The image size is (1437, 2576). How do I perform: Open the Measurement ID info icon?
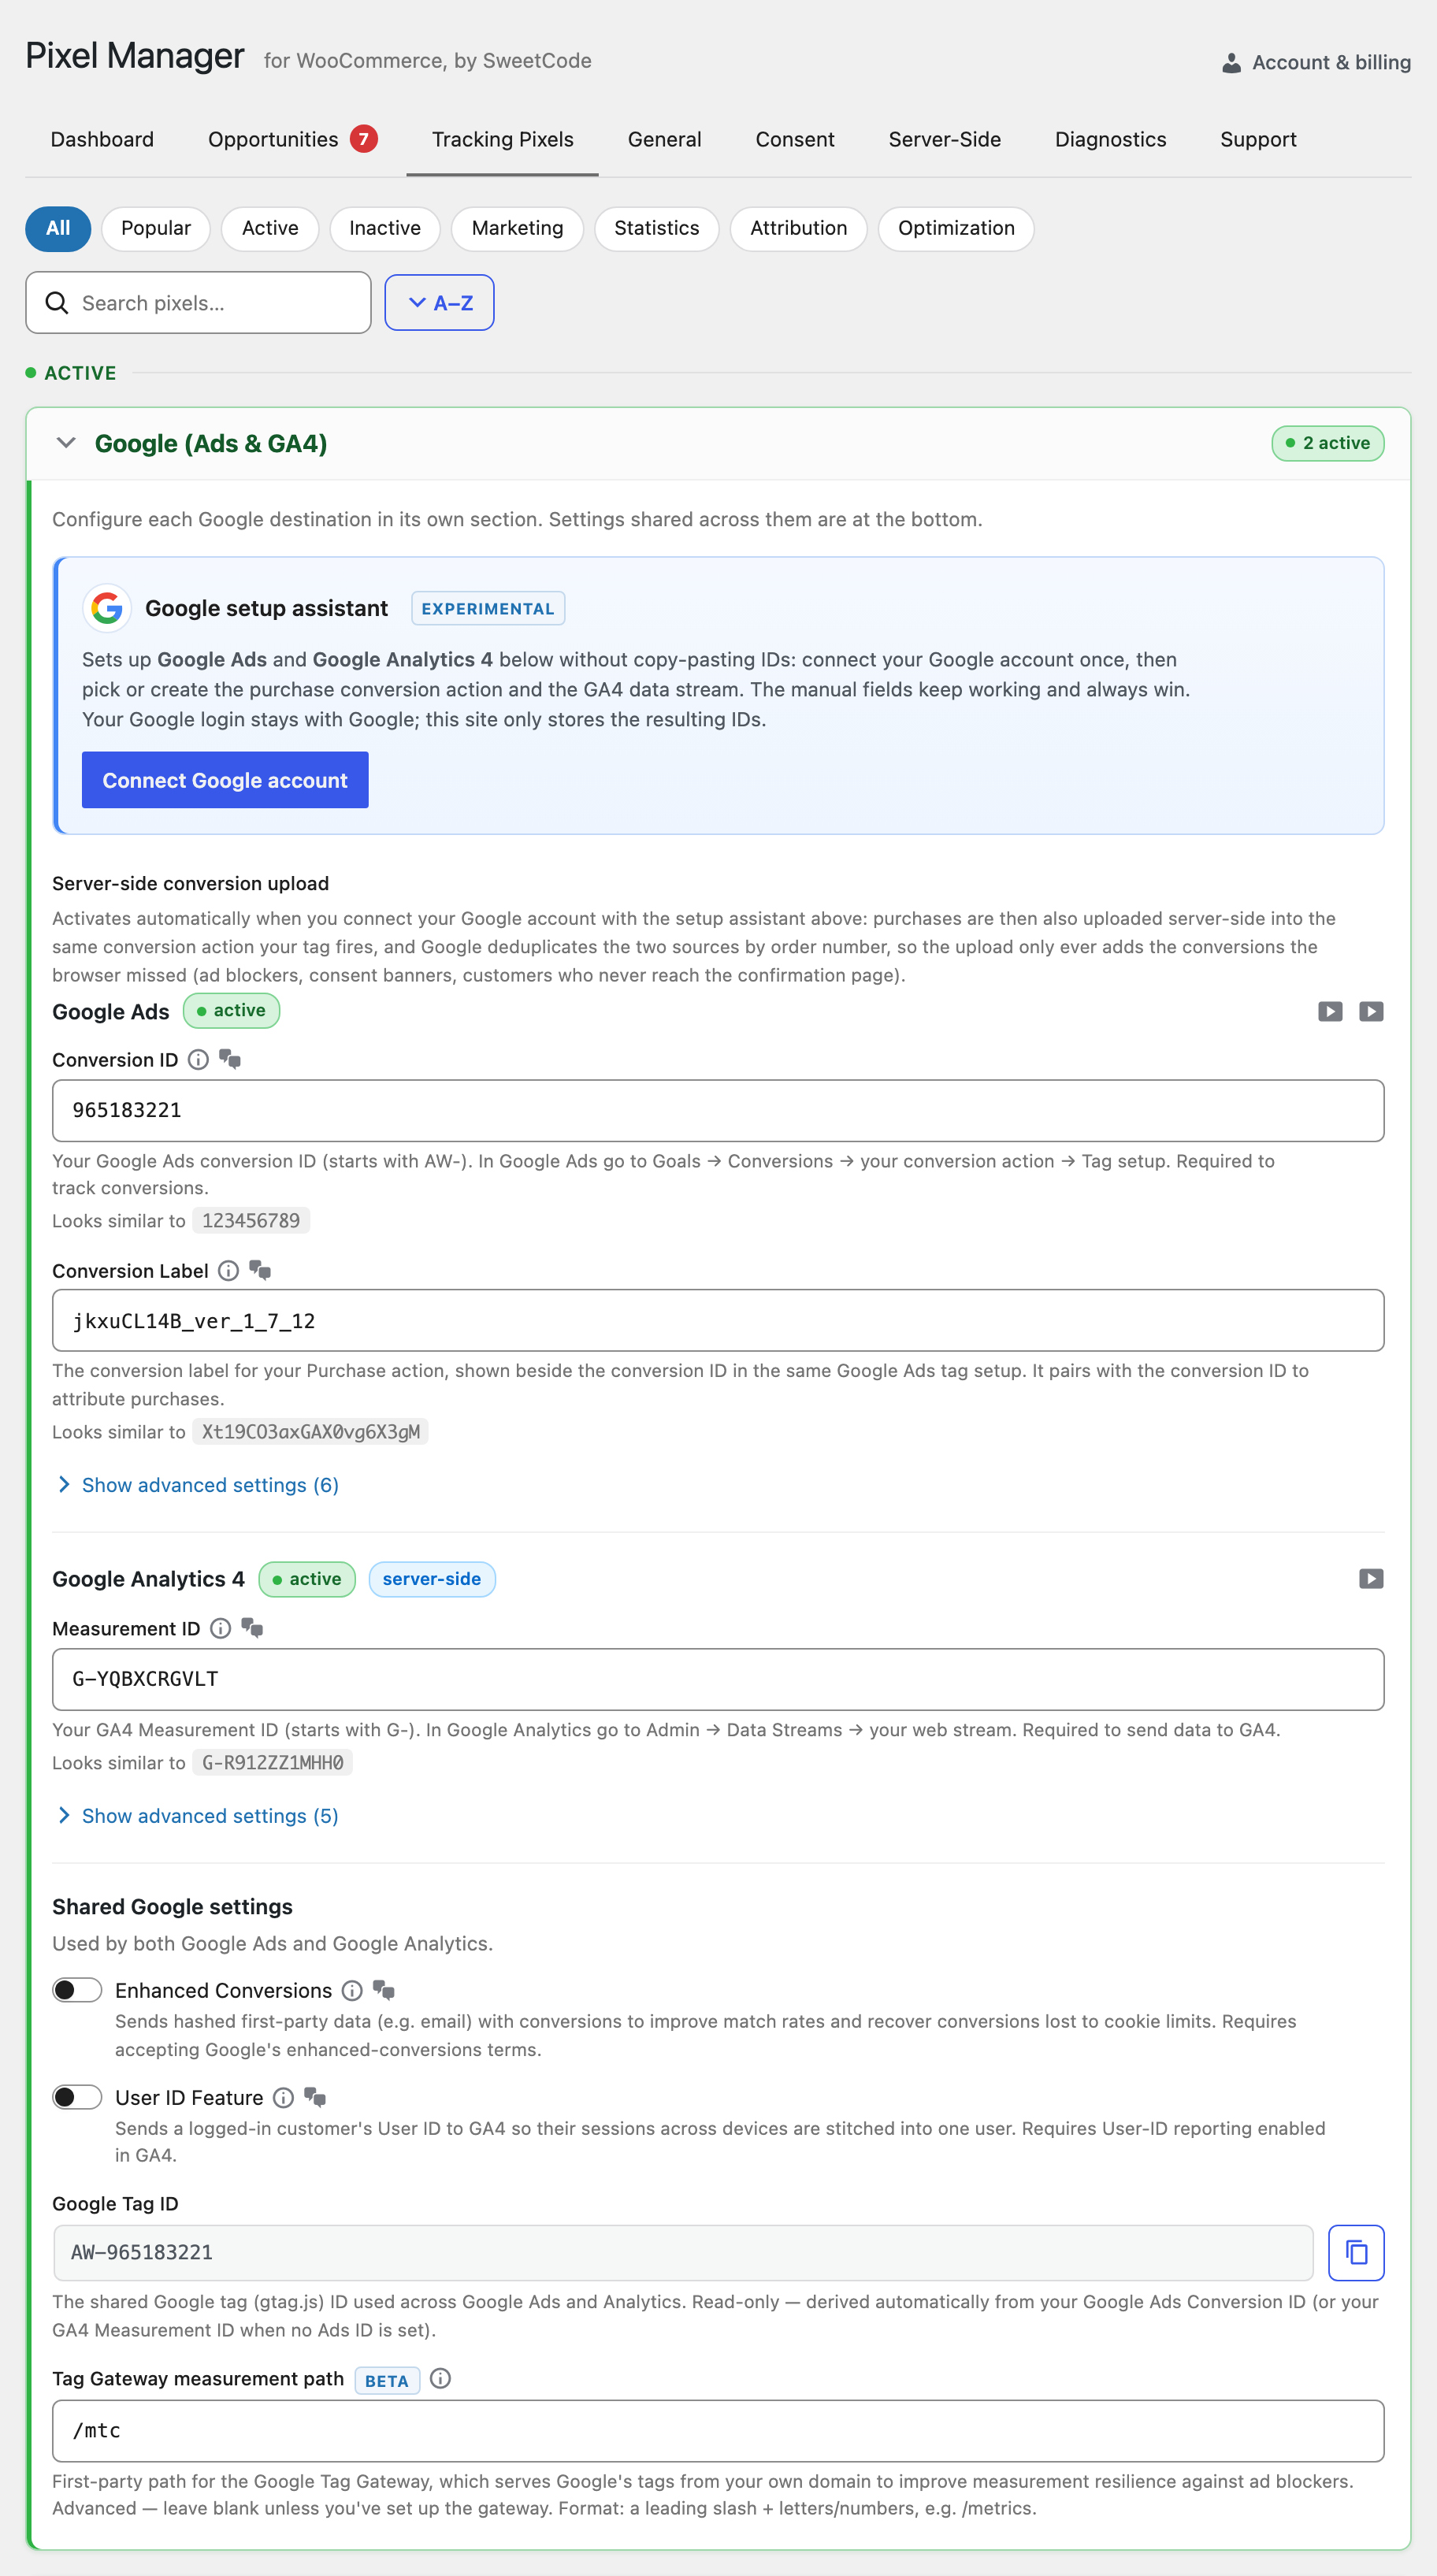(x=220, y=1629)
